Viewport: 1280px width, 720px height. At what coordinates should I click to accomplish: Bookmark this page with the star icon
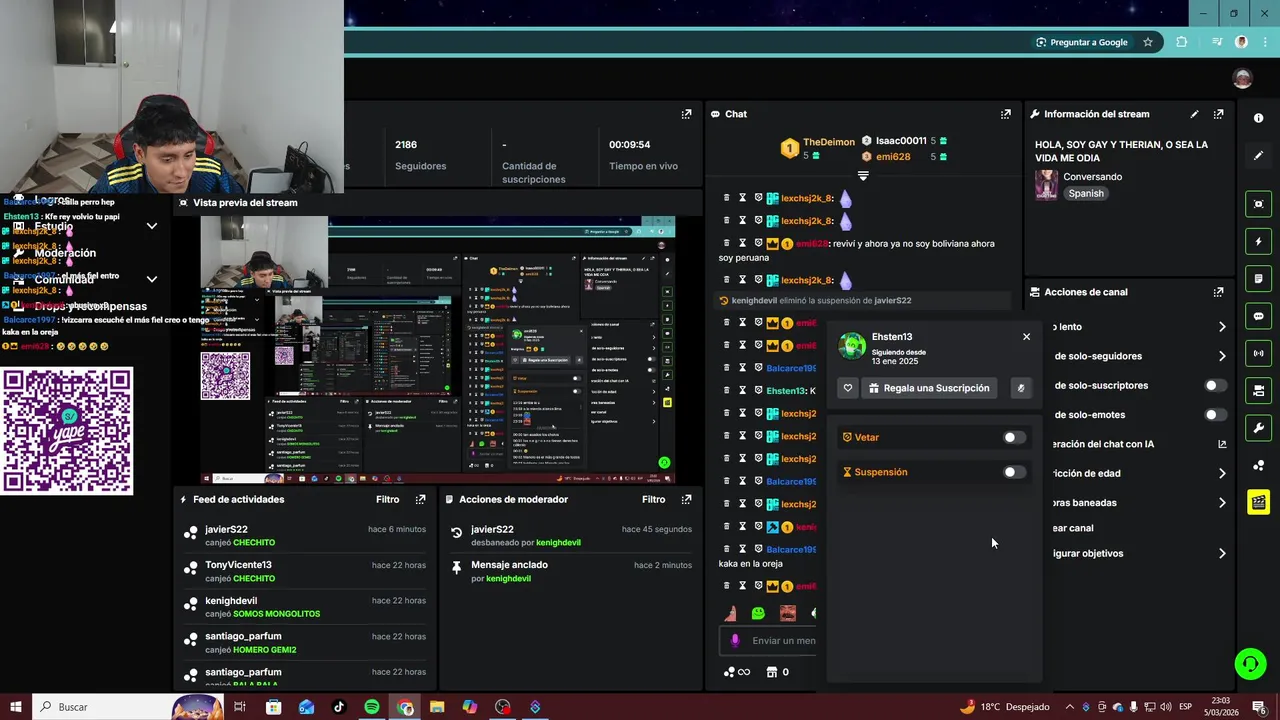1148,42
